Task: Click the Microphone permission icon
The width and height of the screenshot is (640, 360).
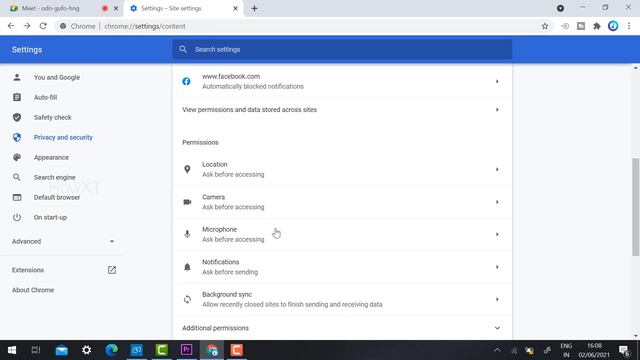Action: [187, 234]
